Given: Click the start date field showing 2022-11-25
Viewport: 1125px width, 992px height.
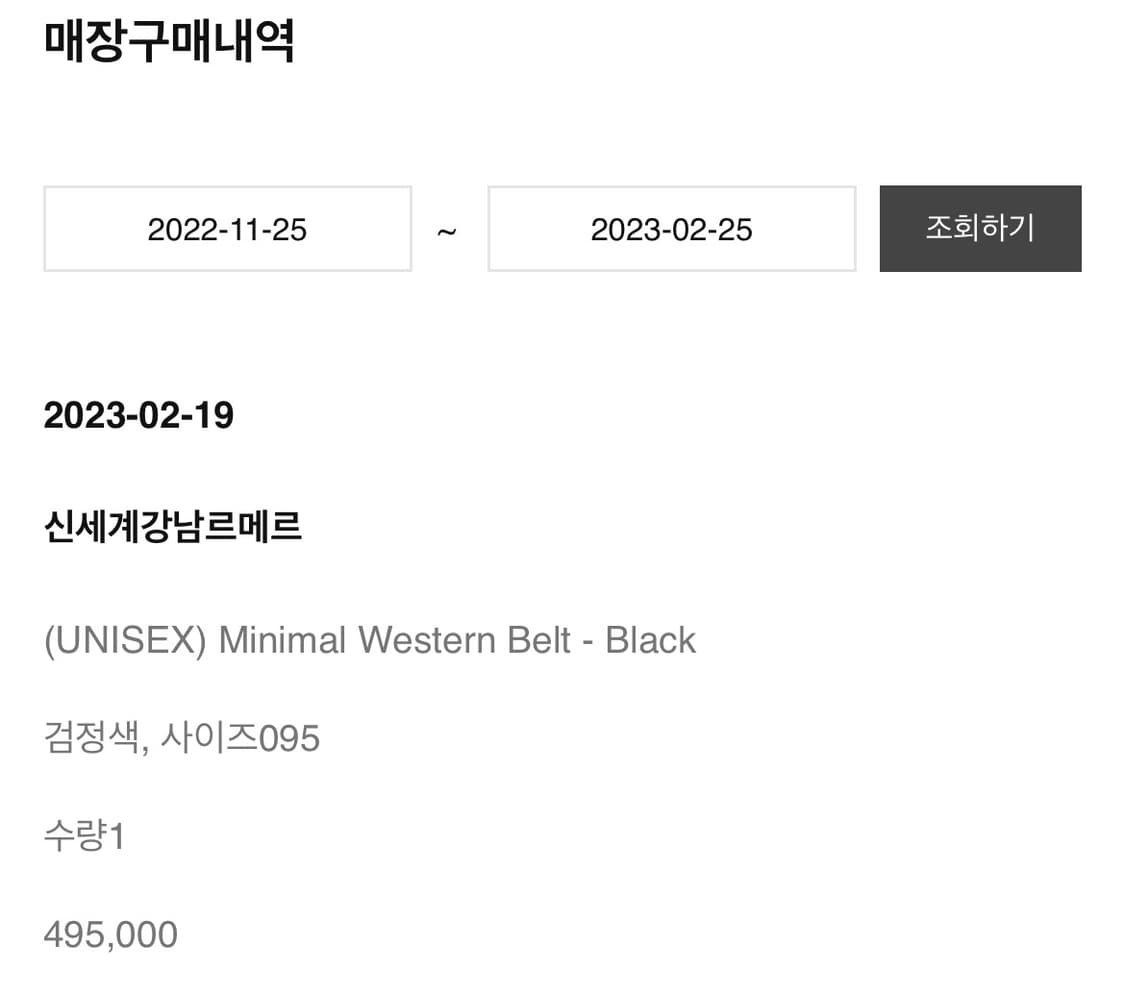Looking at the screenshot, I should click(227, 228).
